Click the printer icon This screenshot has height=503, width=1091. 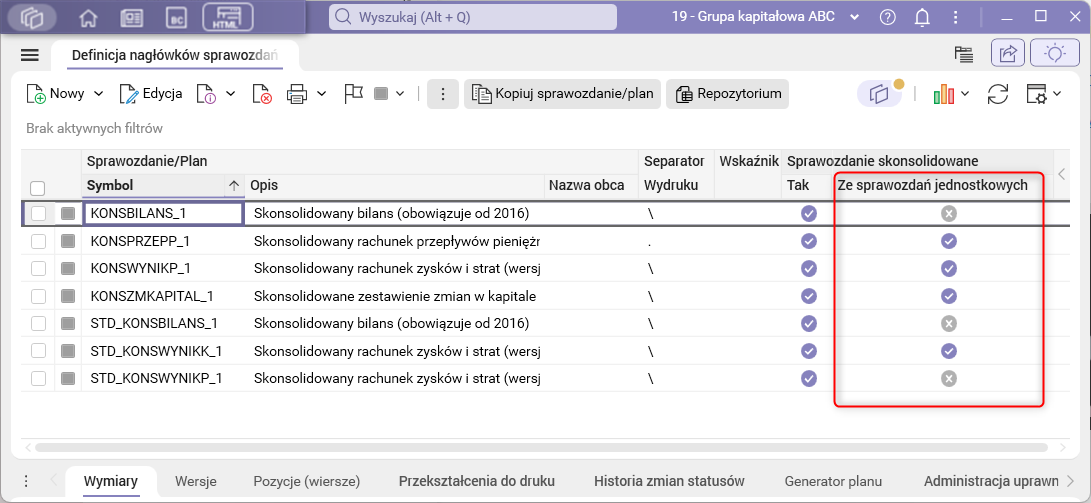tap(297, 94)
